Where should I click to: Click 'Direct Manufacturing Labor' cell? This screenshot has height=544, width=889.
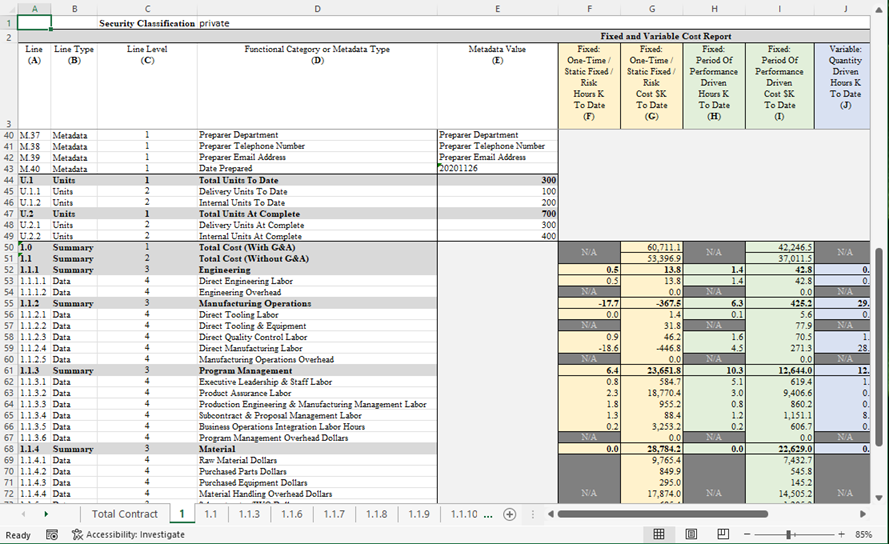pos(318,348)
